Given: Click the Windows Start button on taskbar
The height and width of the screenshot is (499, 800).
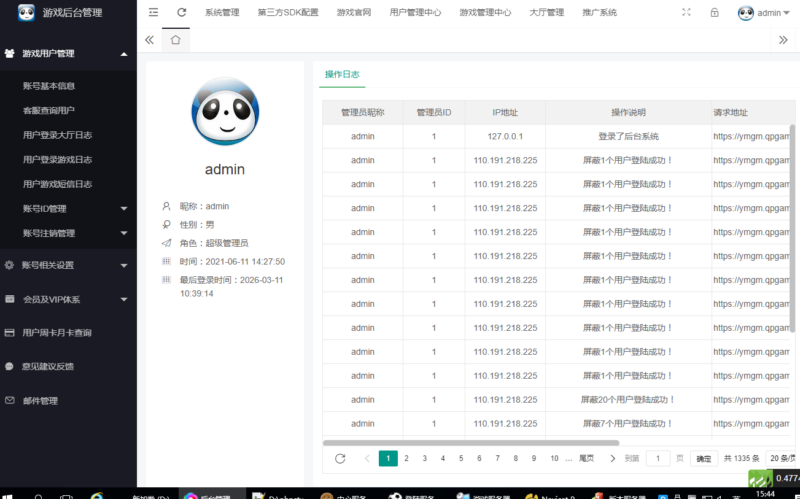Looking at the screenshot, I should click(x=9, y=496).
